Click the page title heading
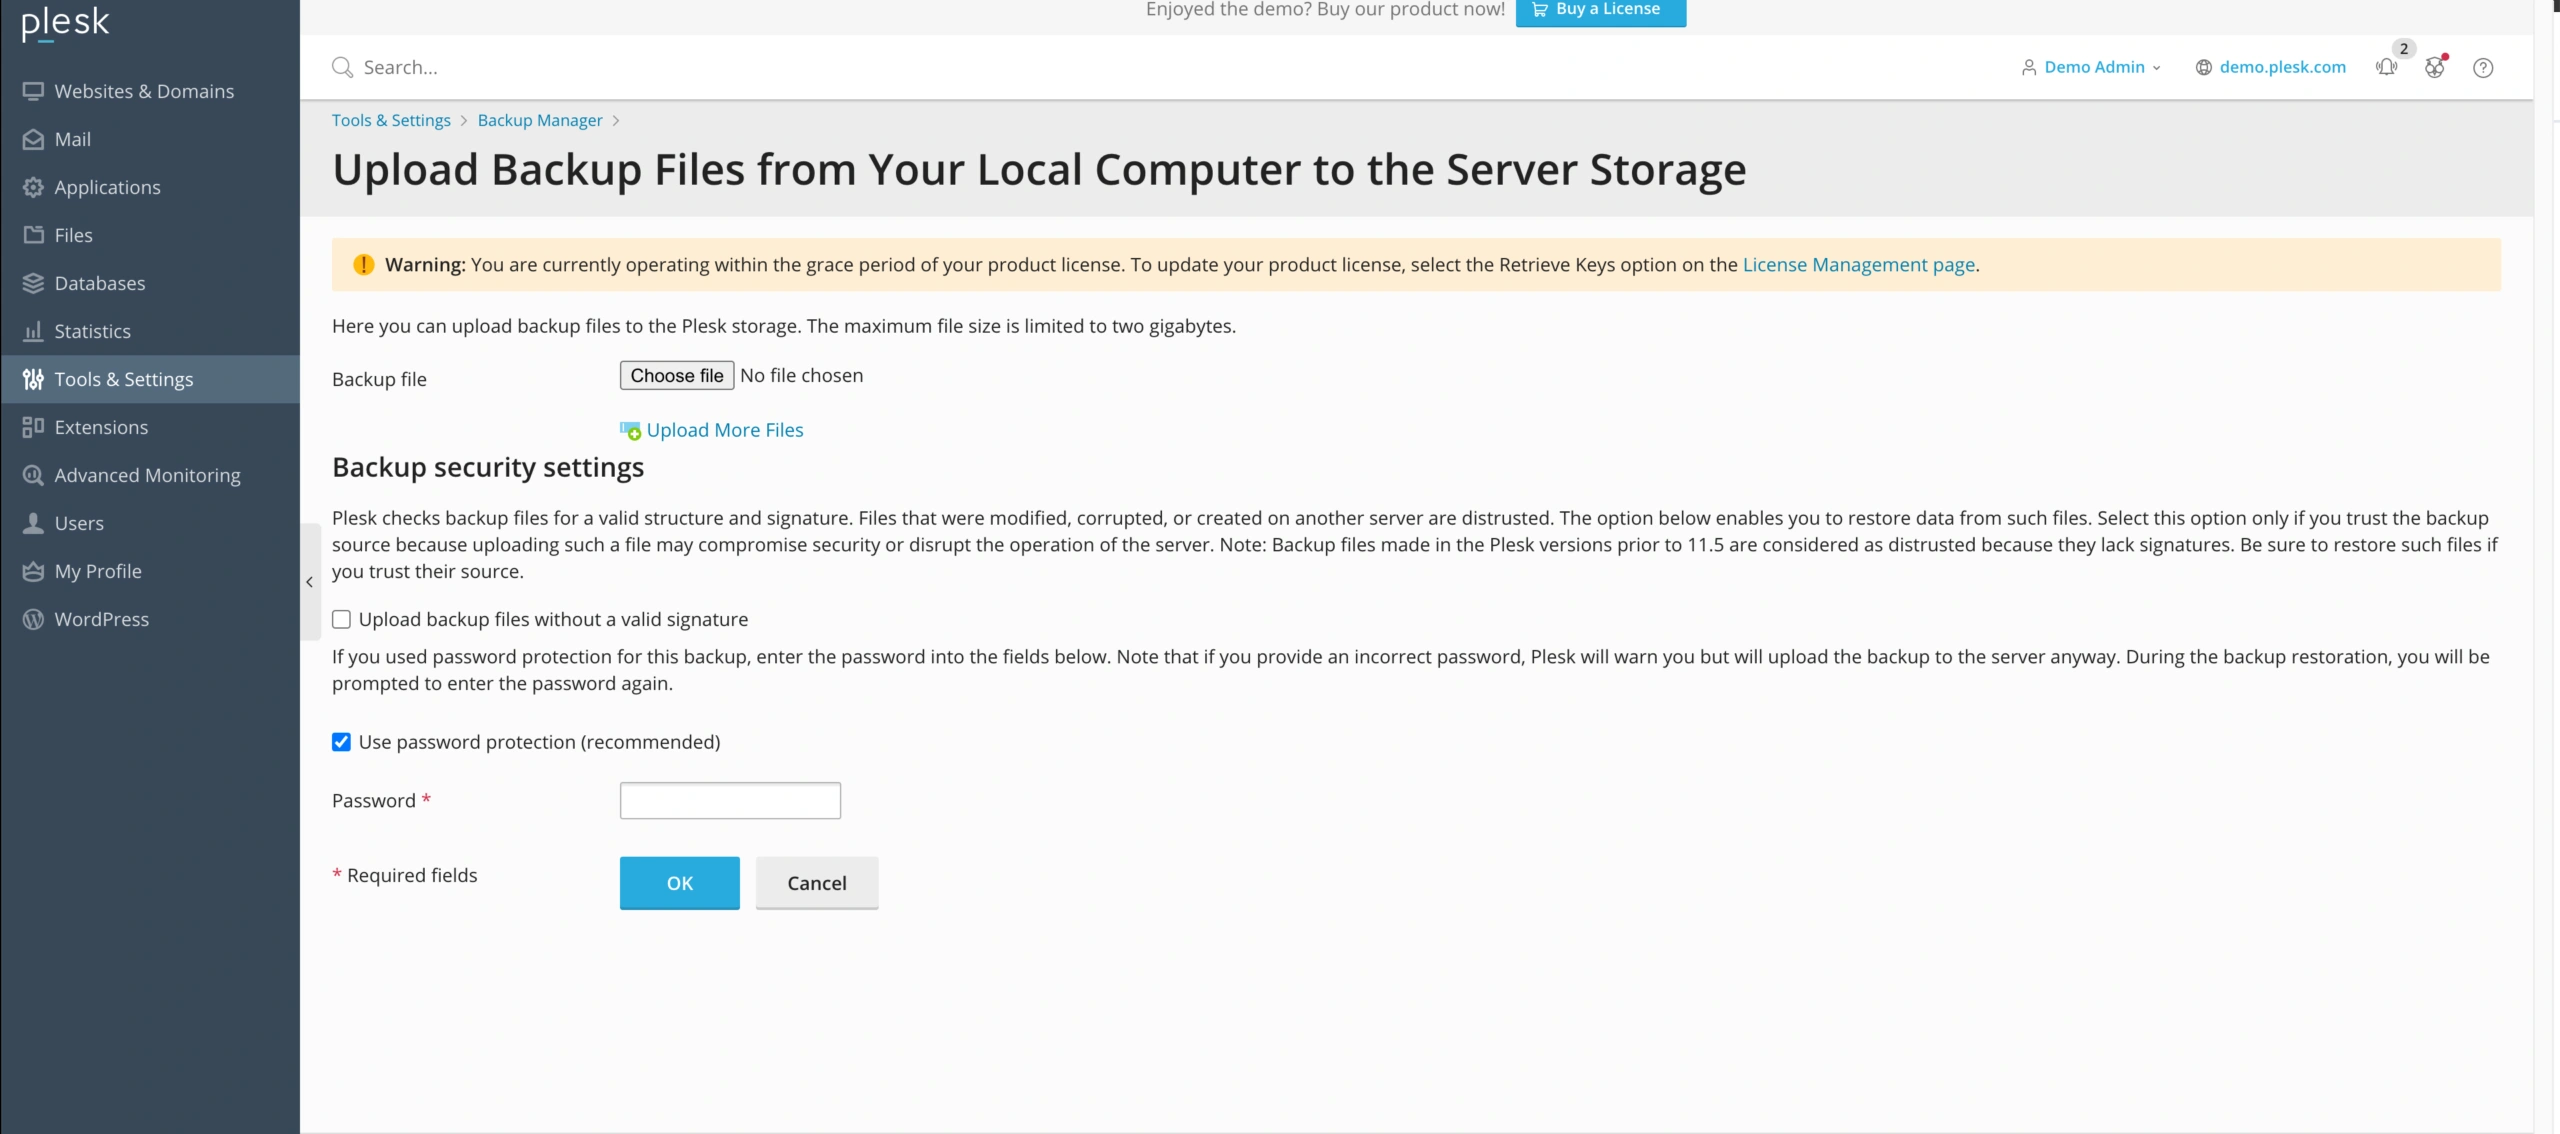The image size is (2560, 1134). (1039, 170)
